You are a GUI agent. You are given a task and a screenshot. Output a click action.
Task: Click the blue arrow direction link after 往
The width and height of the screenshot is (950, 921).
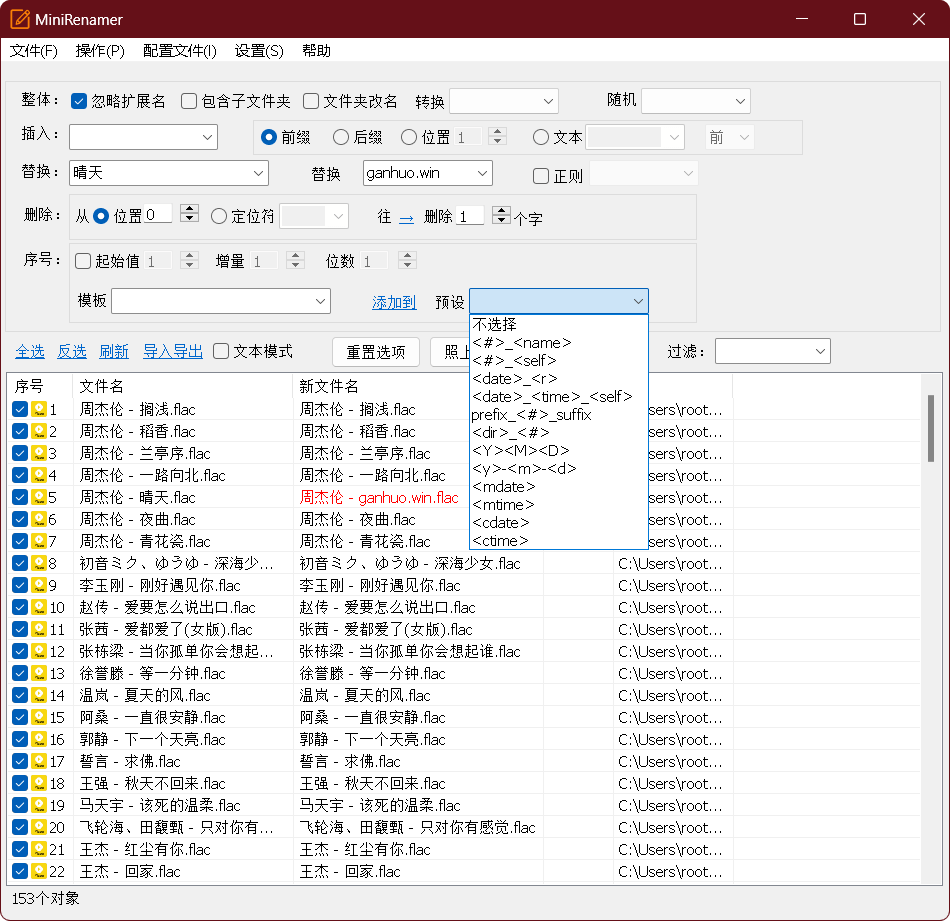point(407,218)
